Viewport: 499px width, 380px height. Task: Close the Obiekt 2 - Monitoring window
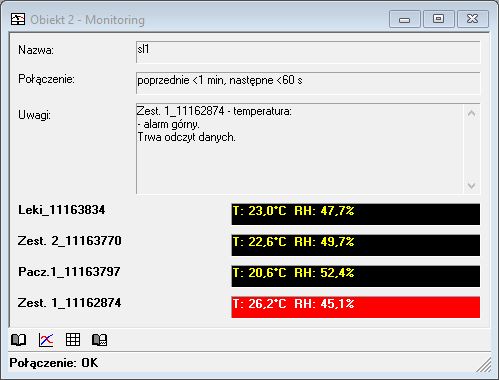[x=473, y=19]
